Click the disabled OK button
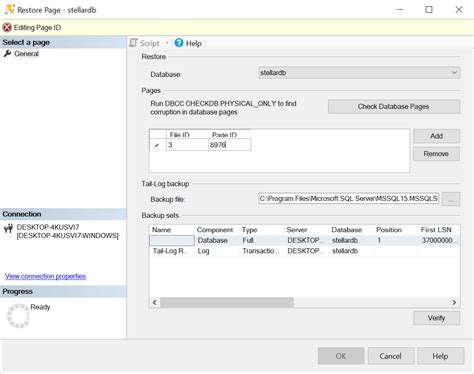This screenshot has width=474, height=374. 341,356
